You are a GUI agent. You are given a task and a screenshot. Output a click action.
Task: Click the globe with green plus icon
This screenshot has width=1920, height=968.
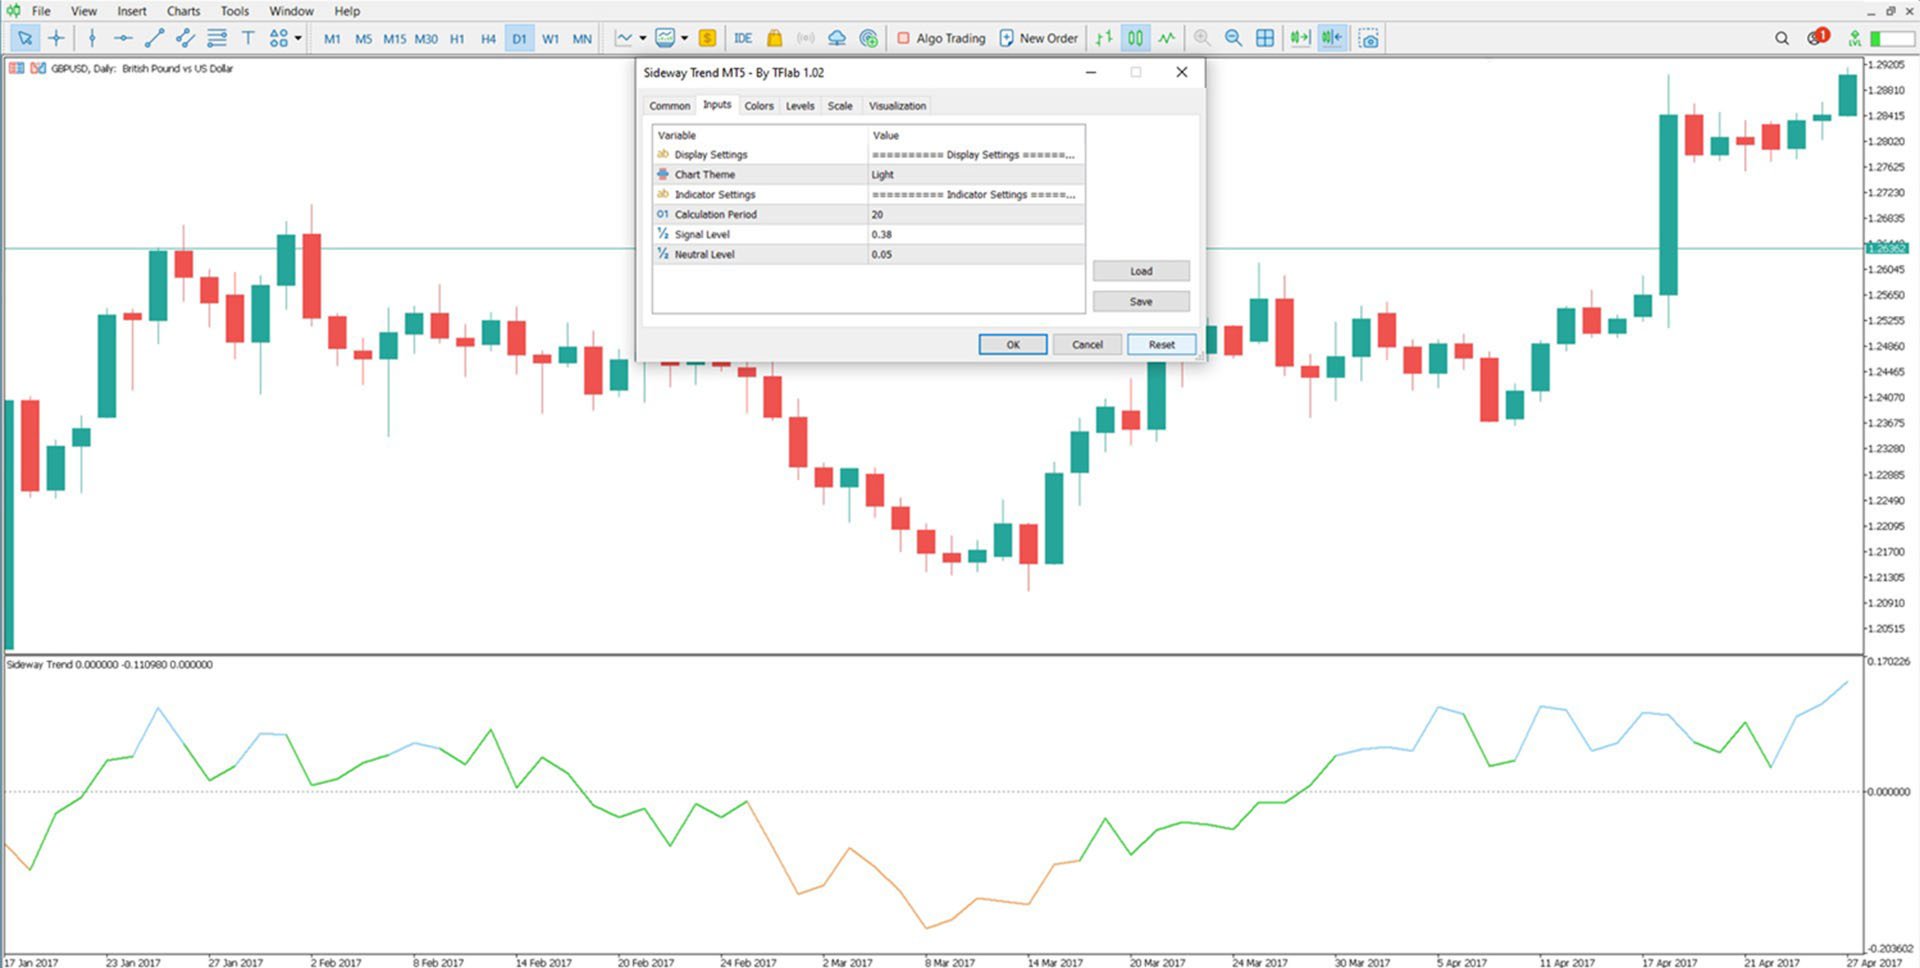pos(868,38)
